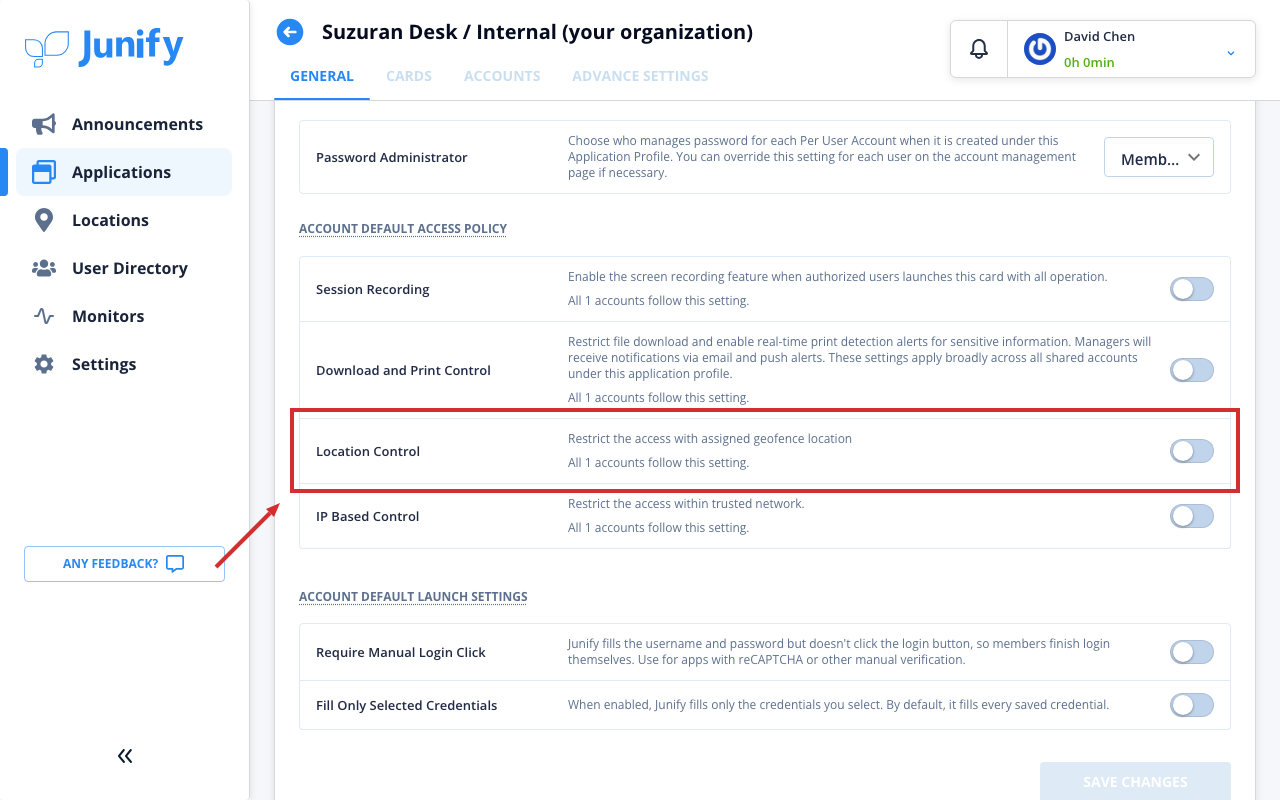The image size is (1280, 800).
Task: Click the blue back arrow icon
Action: [x=290, y=32]
